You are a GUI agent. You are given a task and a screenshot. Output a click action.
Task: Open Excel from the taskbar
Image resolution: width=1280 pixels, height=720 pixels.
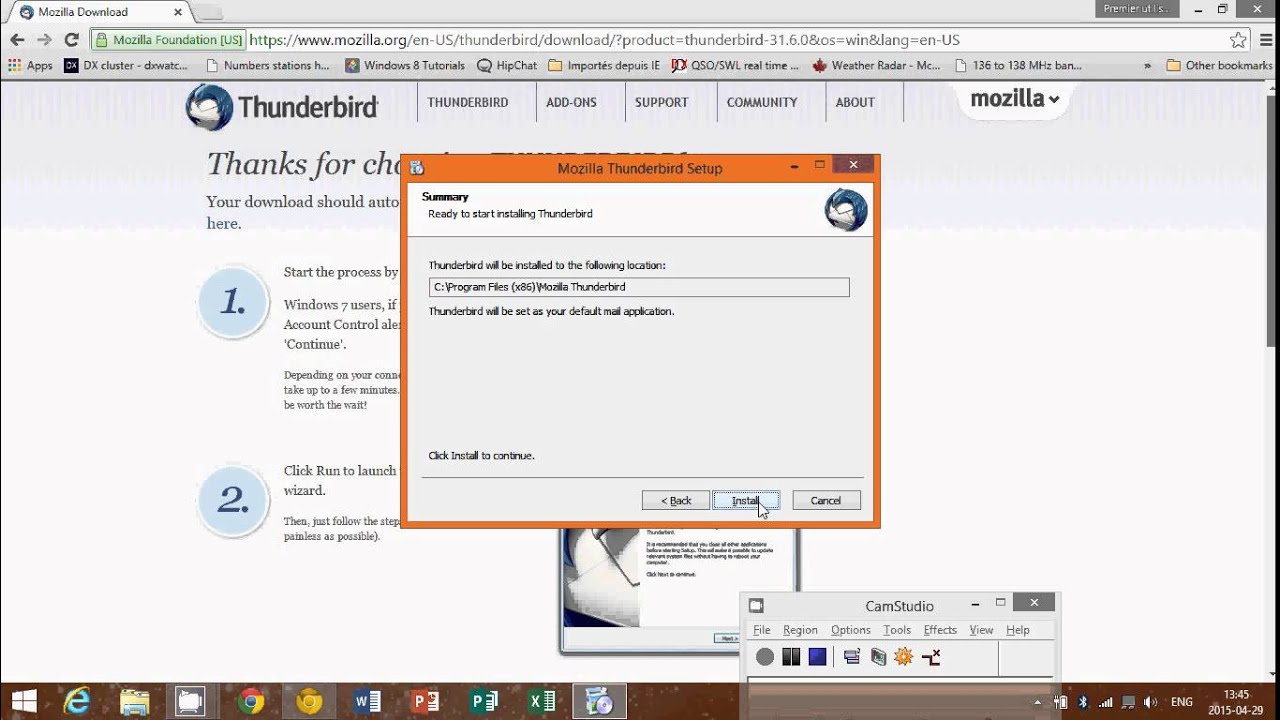542,702
